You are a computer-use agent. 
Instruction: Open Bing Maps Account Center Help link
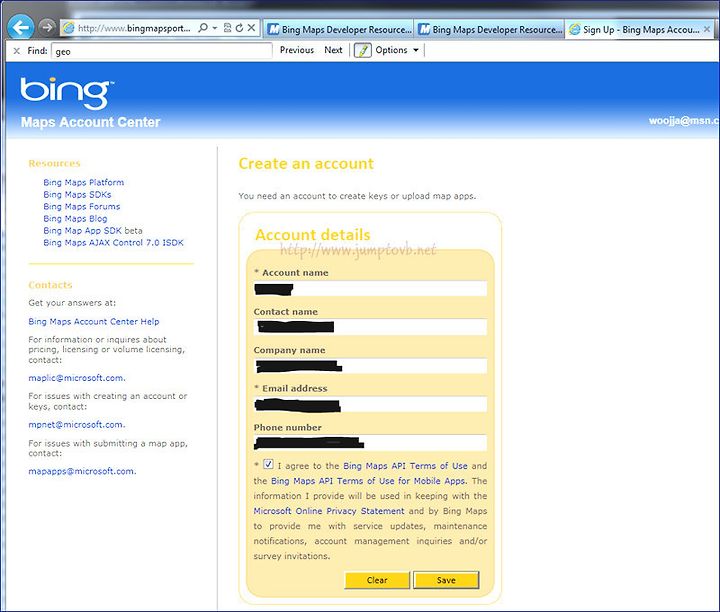[x=94, y=321]
